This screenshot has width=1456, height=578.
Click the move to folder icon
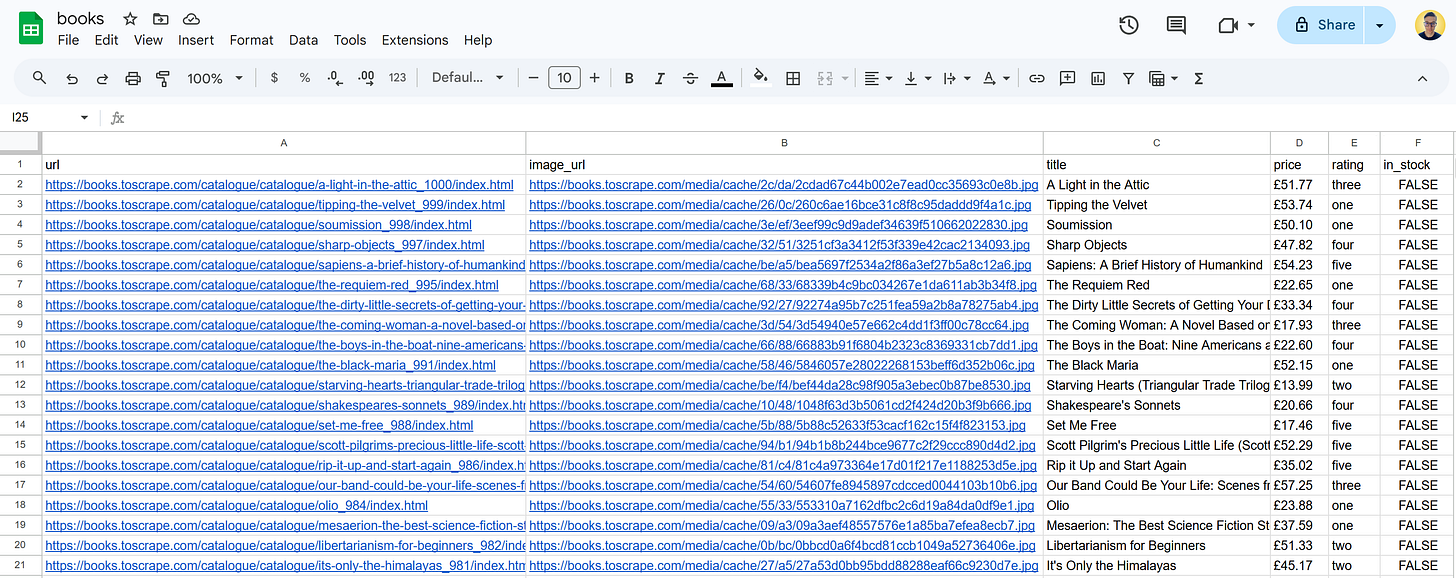click(161, 19)
